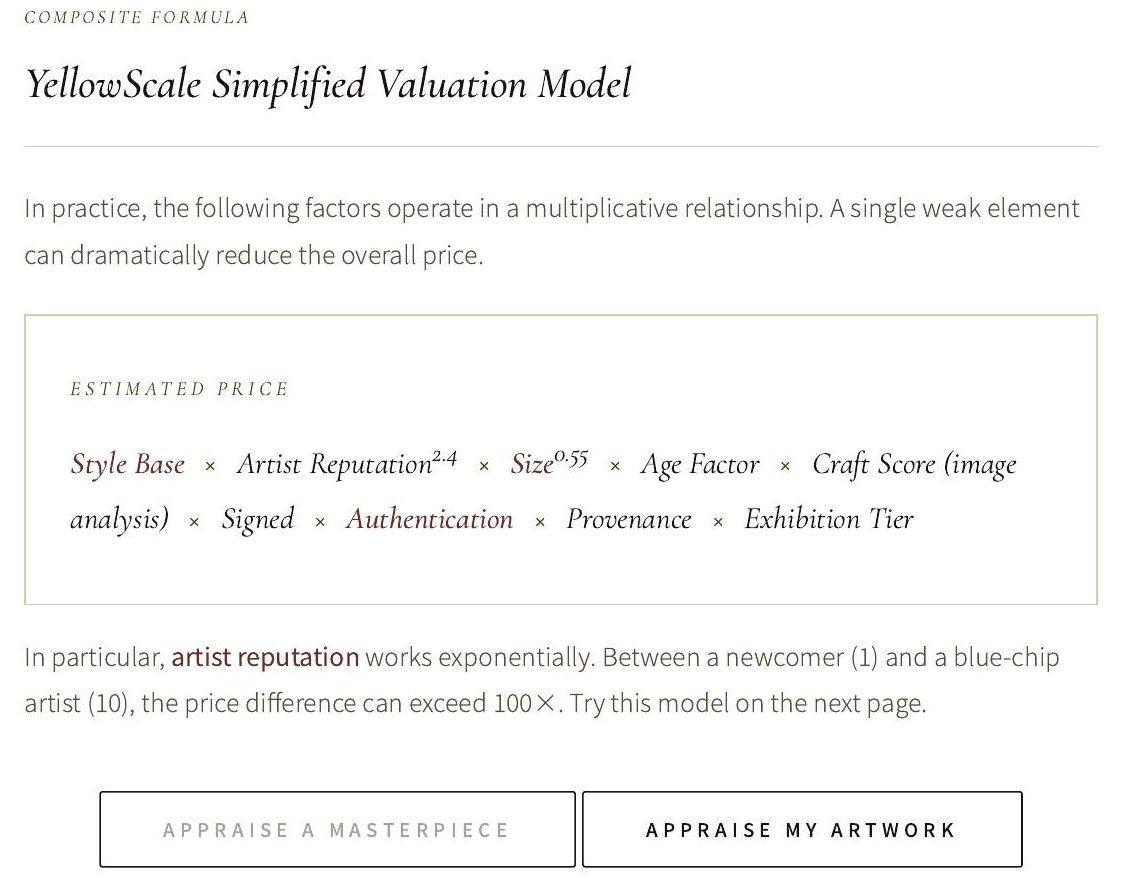Click the Appraise a Masterpiece button

click(x=337, y=829)
